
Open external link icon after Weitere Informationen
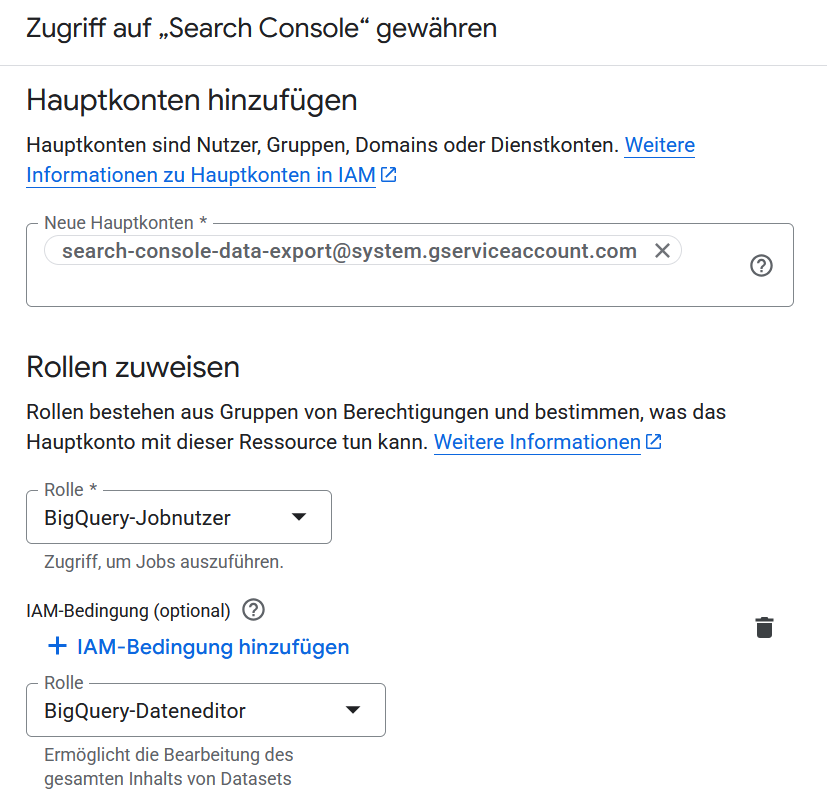point(653,441)
